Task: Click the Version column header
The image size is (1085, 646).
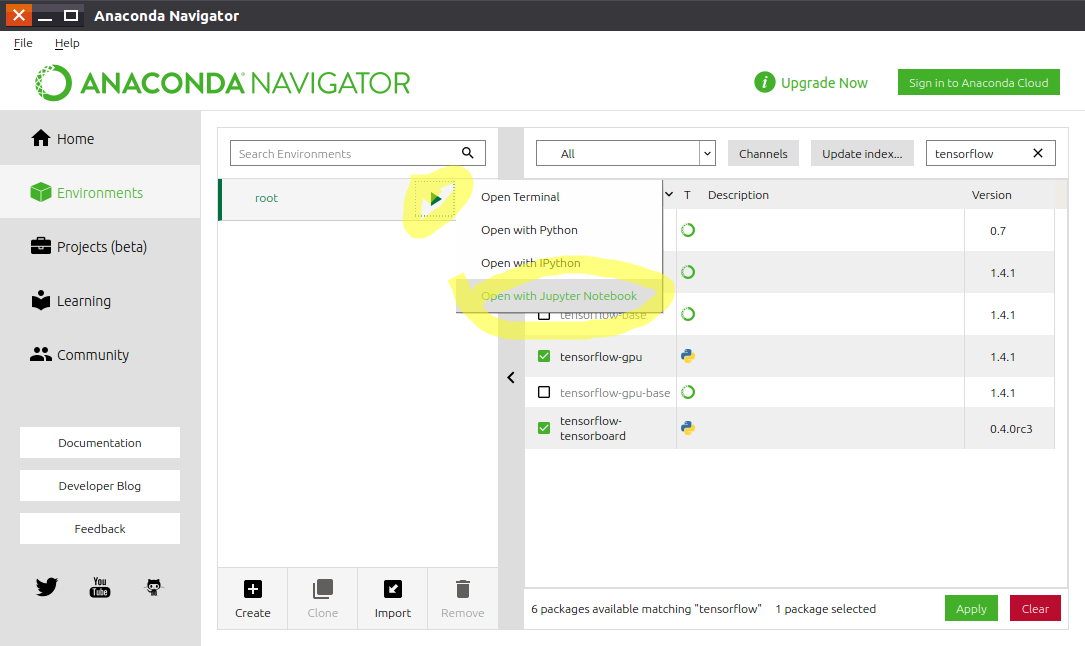Action: [991, 195]
